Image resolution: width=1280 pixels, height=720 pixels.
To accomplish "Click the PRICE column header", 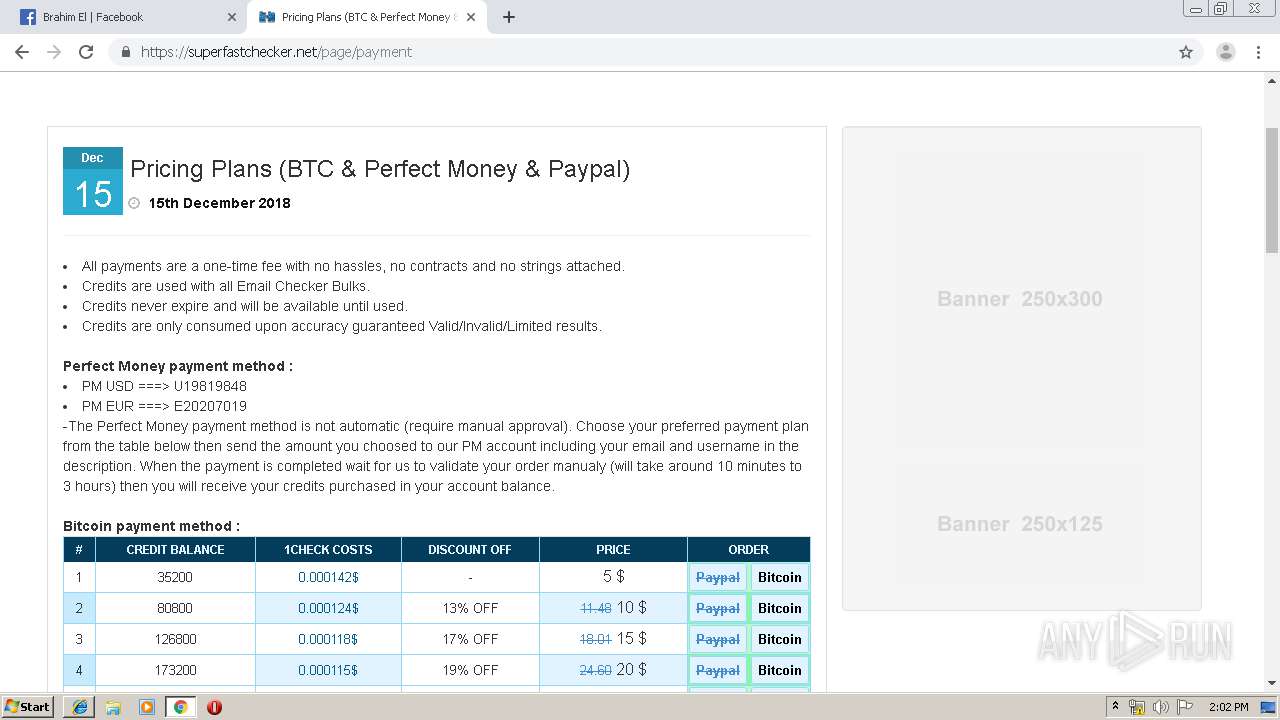I will tap(613, 549).
